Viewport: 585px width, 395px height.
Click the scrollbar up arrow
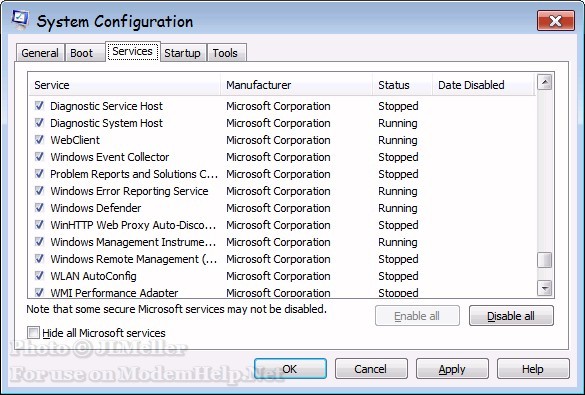tap(545, 82)
